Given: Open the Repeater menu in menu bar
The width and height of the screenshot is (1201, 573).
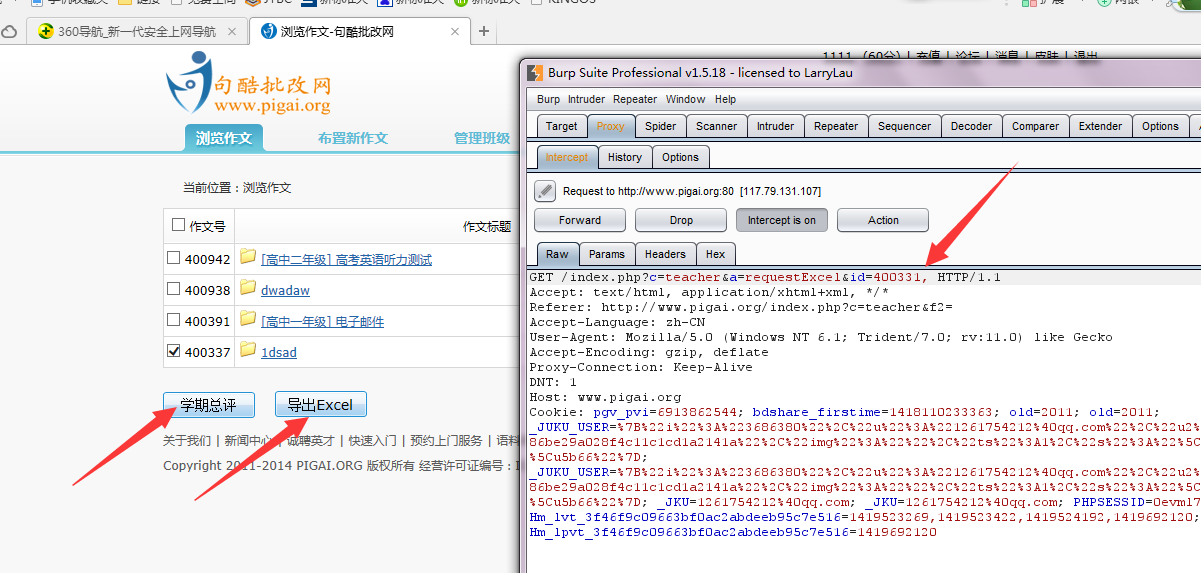Looking at the screenshot, I should click(x=635, y=99).
